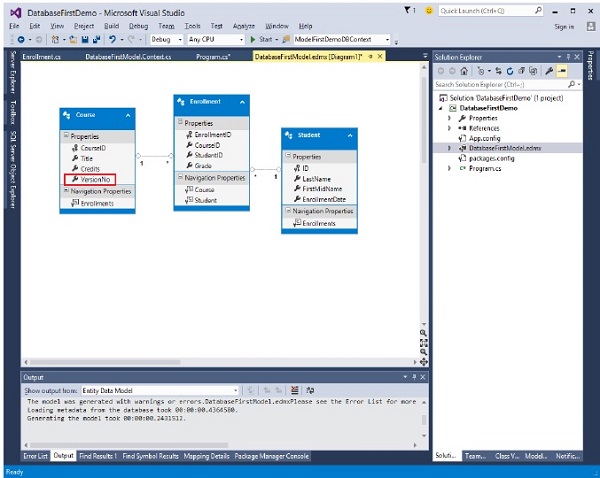The height and width of the screenshot is (478, 600).
Task: Click the Save icon in the toolbar
Action: click(x=85, y=39)
